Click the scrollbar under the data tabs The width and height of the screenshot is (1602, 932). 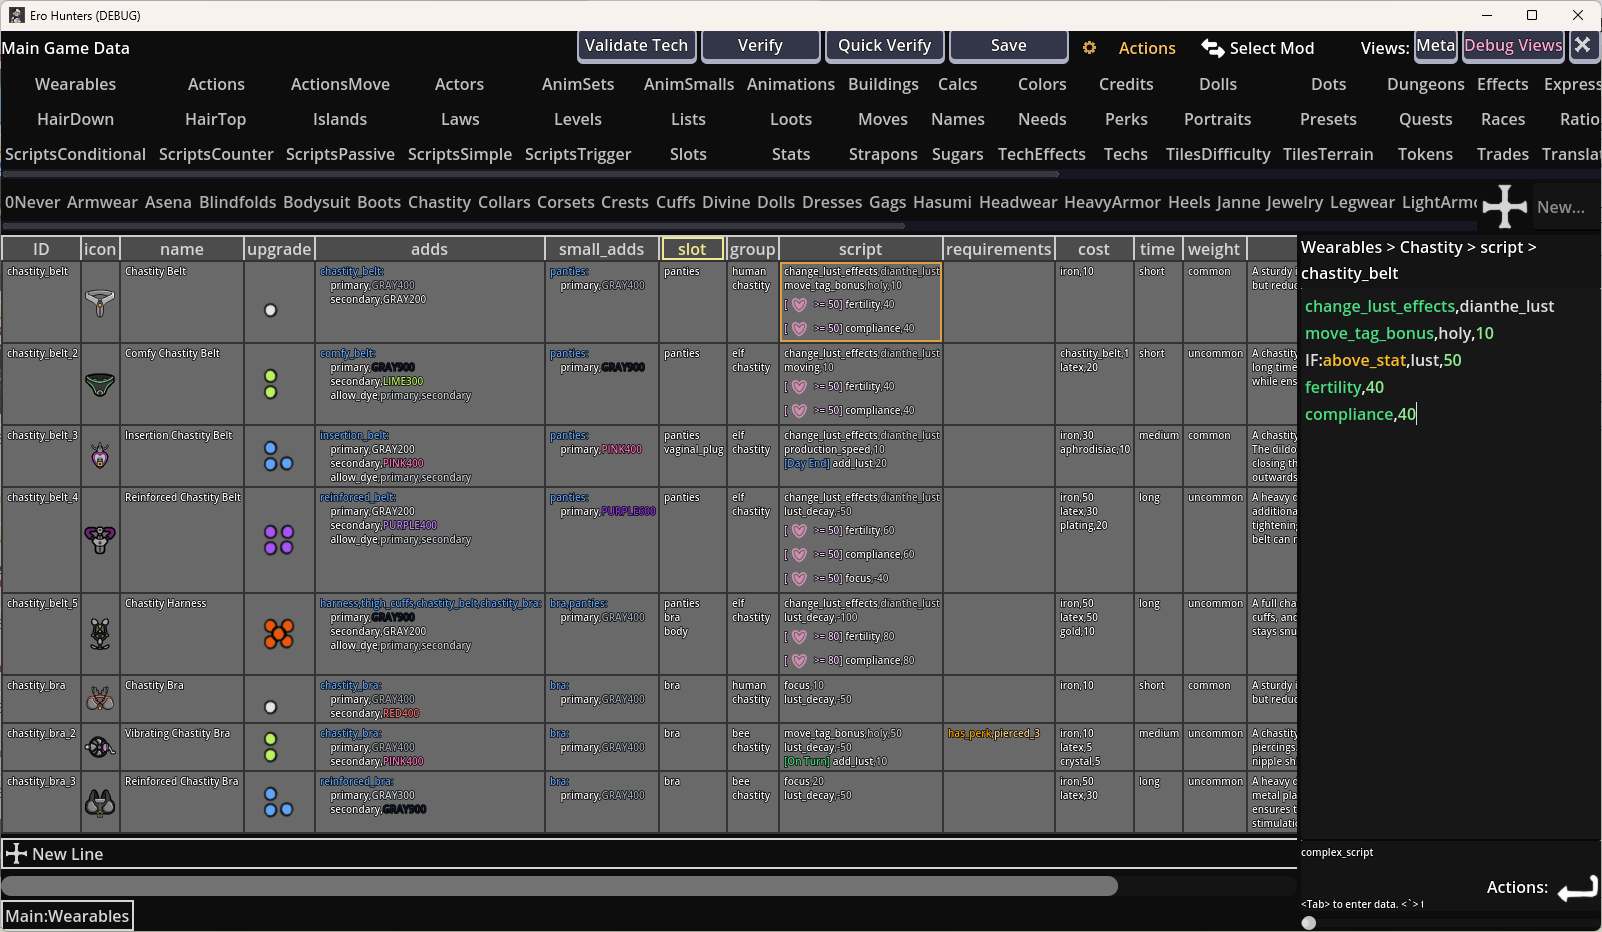[x=530, y=174]
